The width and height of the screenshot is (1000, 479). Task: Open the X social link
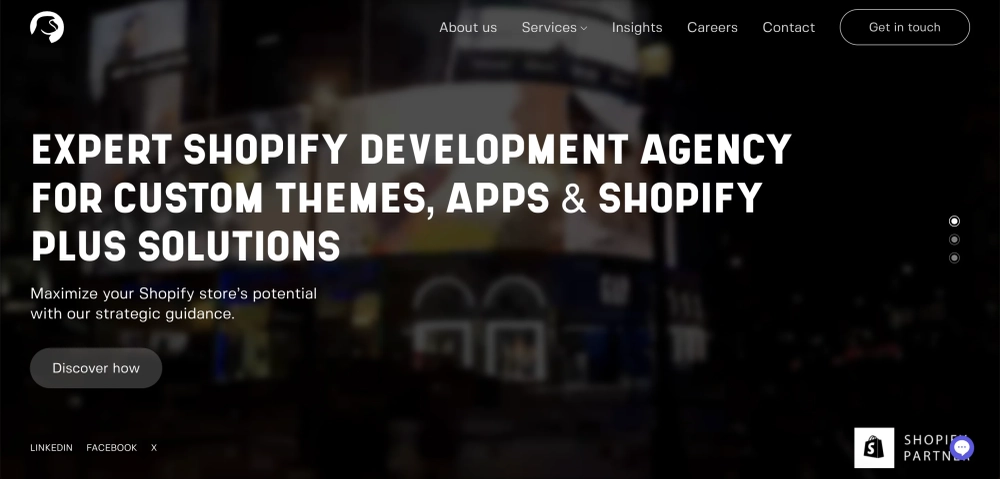click(x=154, y=448)
